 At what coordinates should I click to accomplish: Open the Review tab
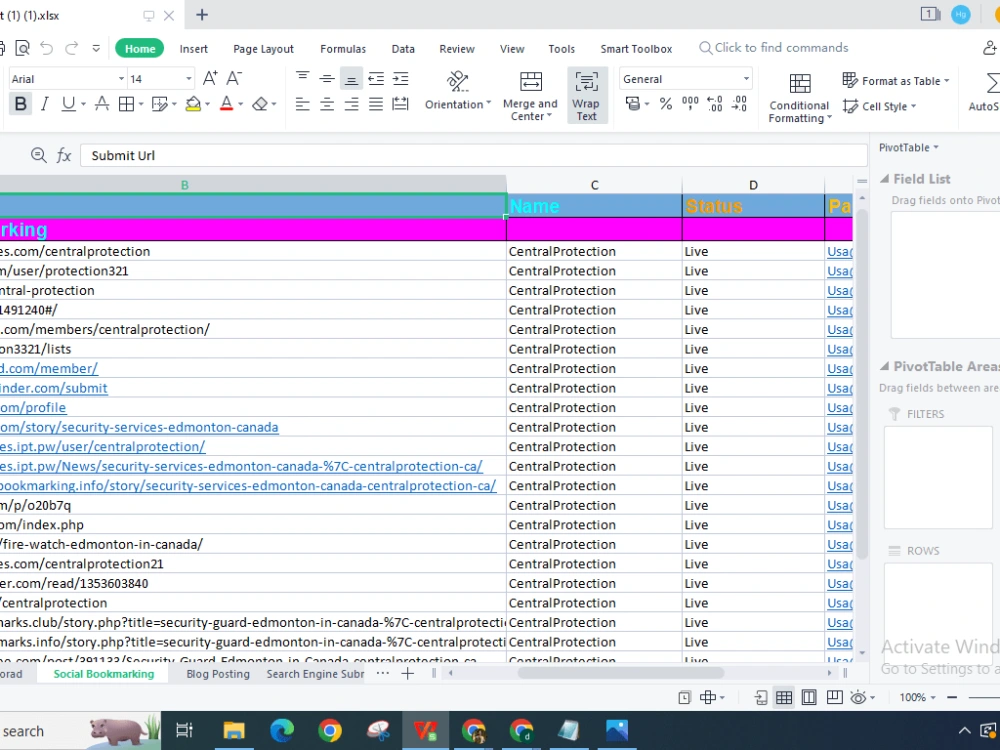(x=457, y=49)
